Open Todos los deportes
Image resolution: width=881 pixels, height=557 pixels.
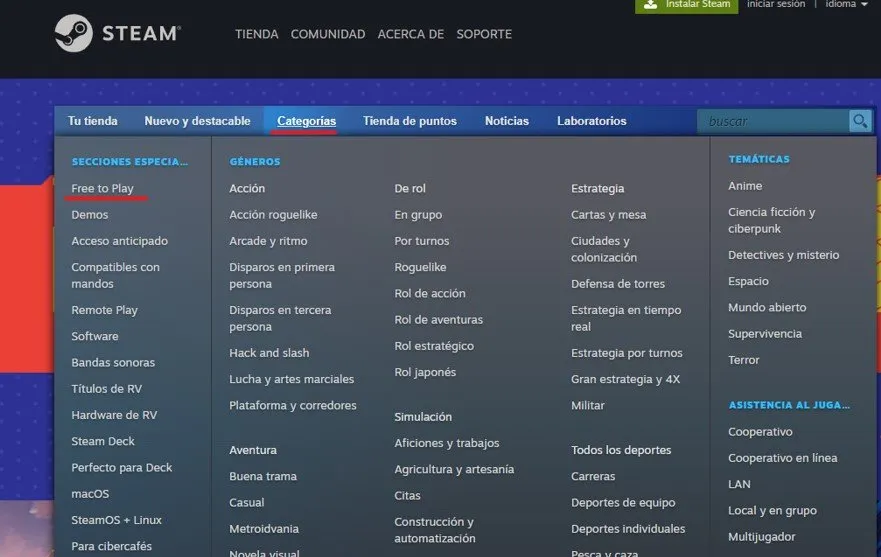621,450
